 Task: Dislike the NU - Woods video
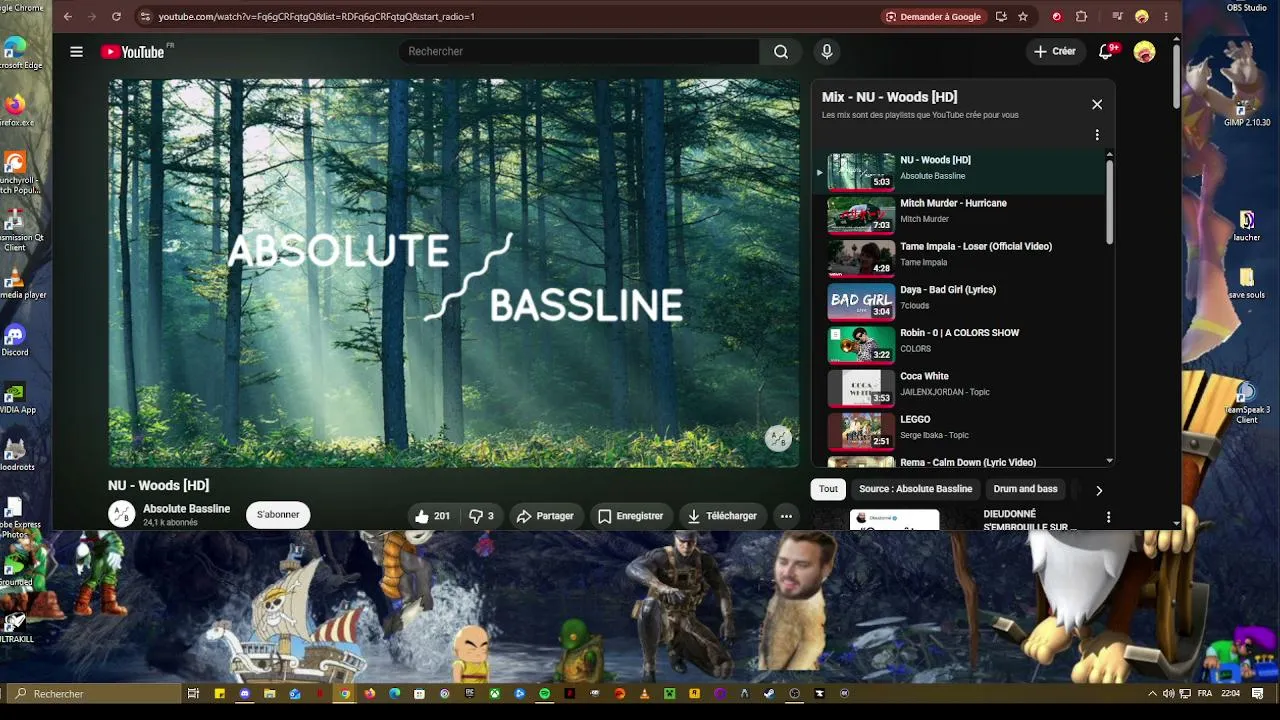[481, 516]
